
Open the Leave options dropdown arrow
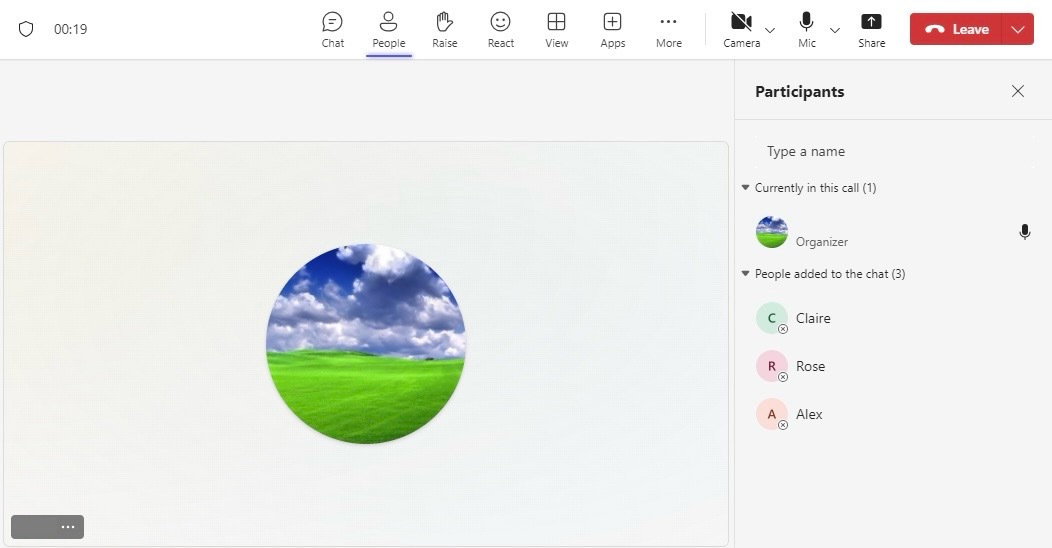[1018, 29]
